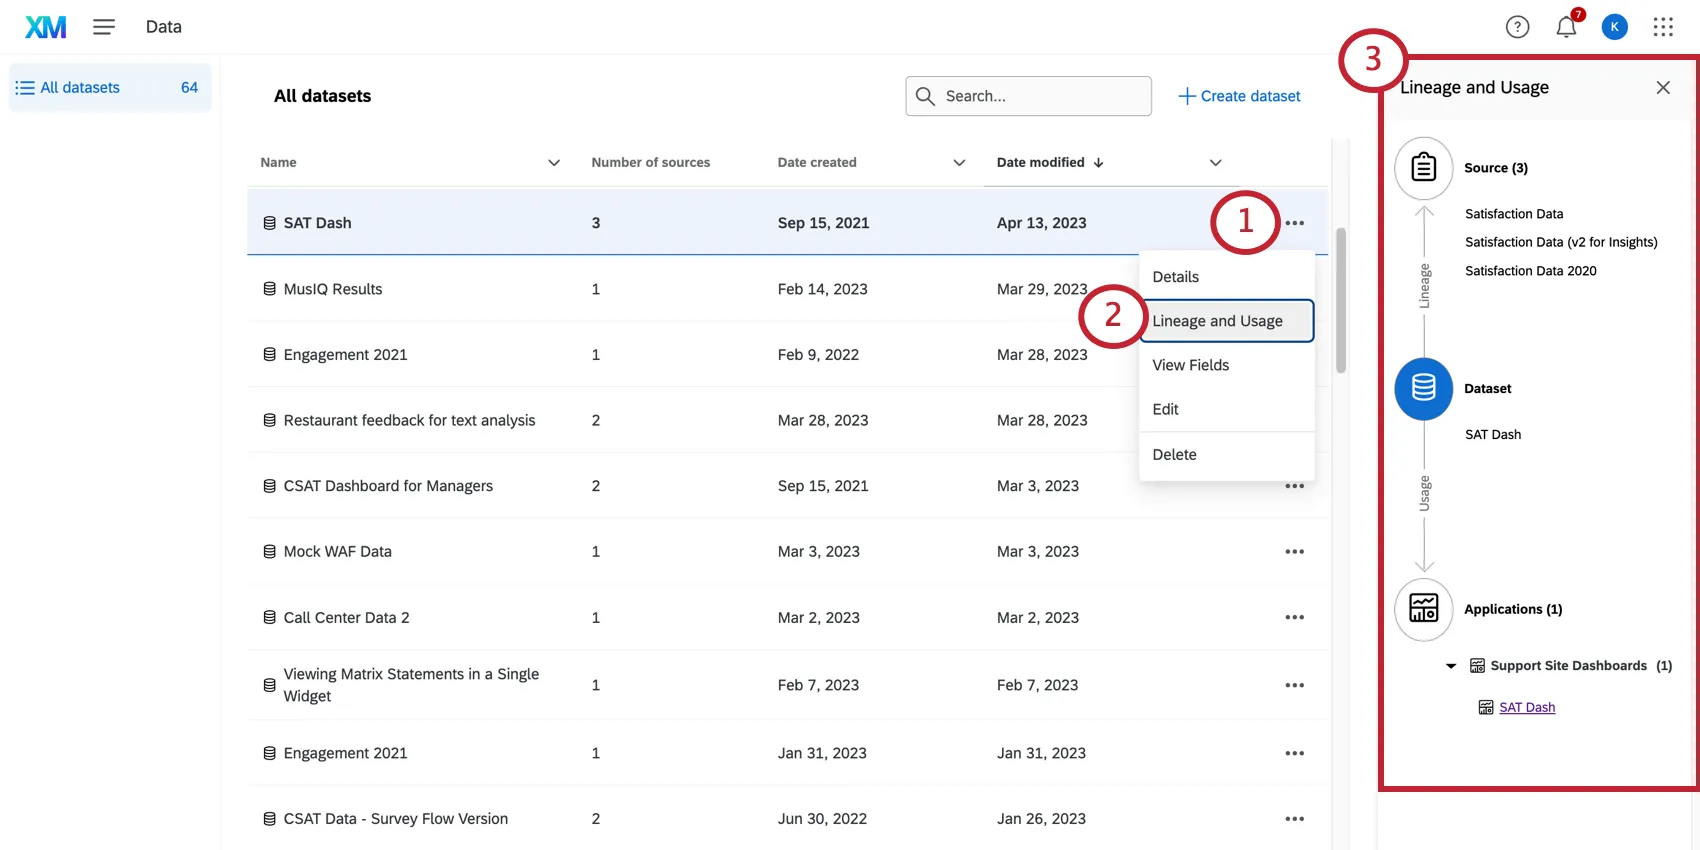
Task: Collapse the Support Site Dashboards group
Action: point(1451,666)
